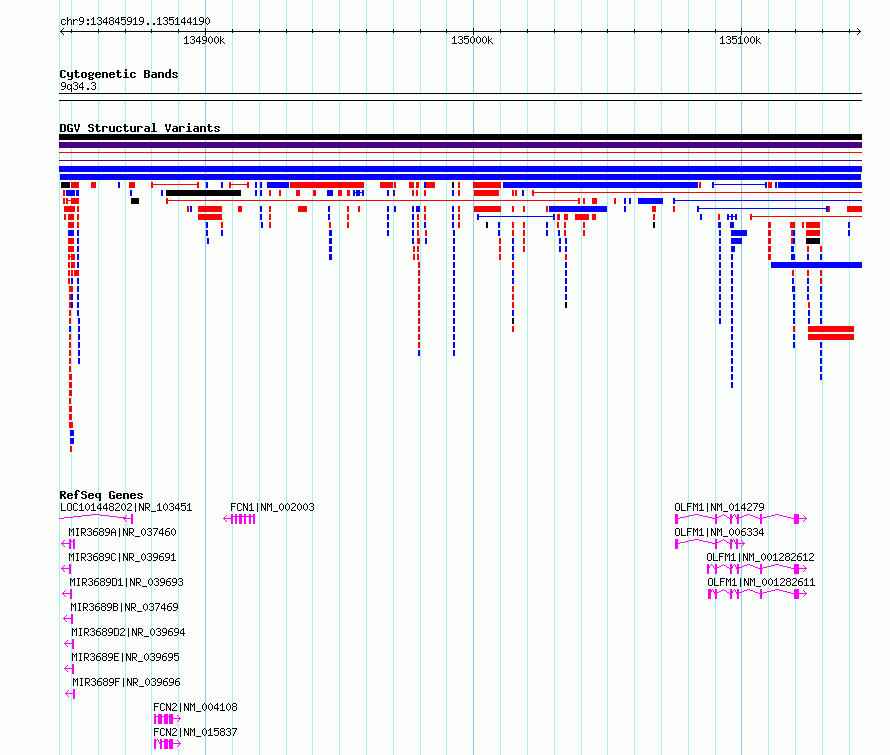Select the MIR3689D1|NR_039693 label
890x755 pixels.
tap(126, 582)
